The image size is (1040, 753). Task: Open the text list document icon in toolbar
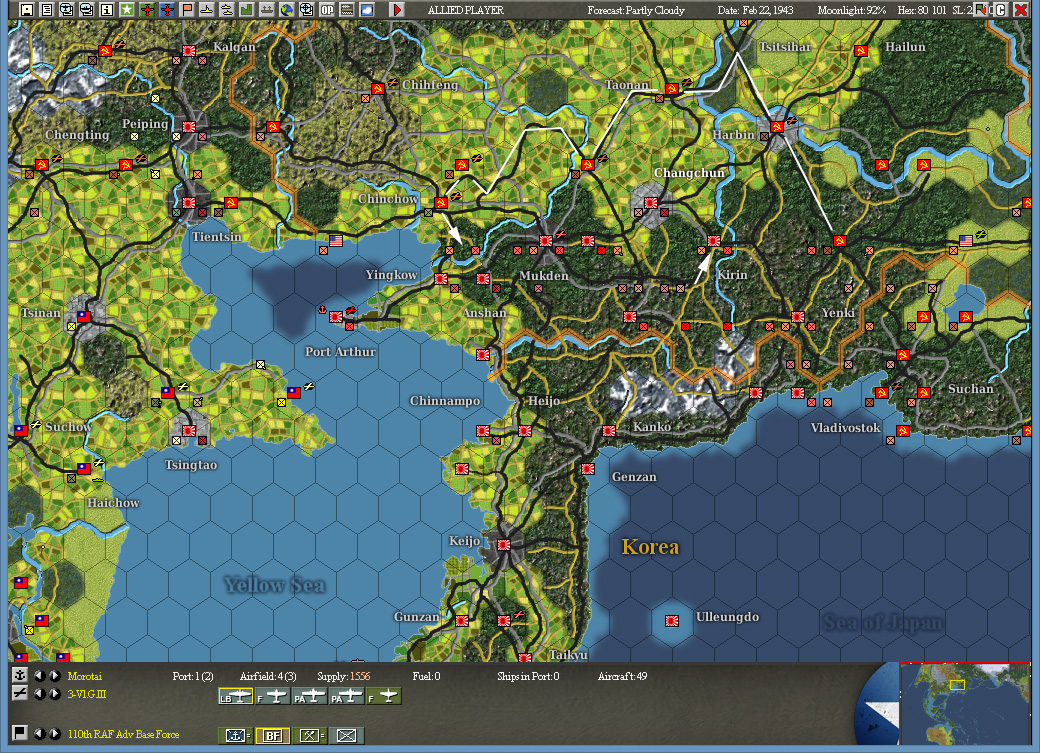[x=46, y=10]
